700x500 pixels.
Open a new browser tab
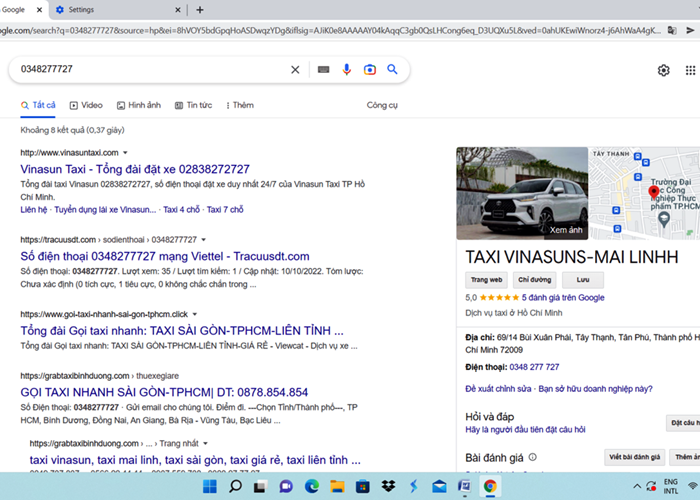(x=200, y=10)
